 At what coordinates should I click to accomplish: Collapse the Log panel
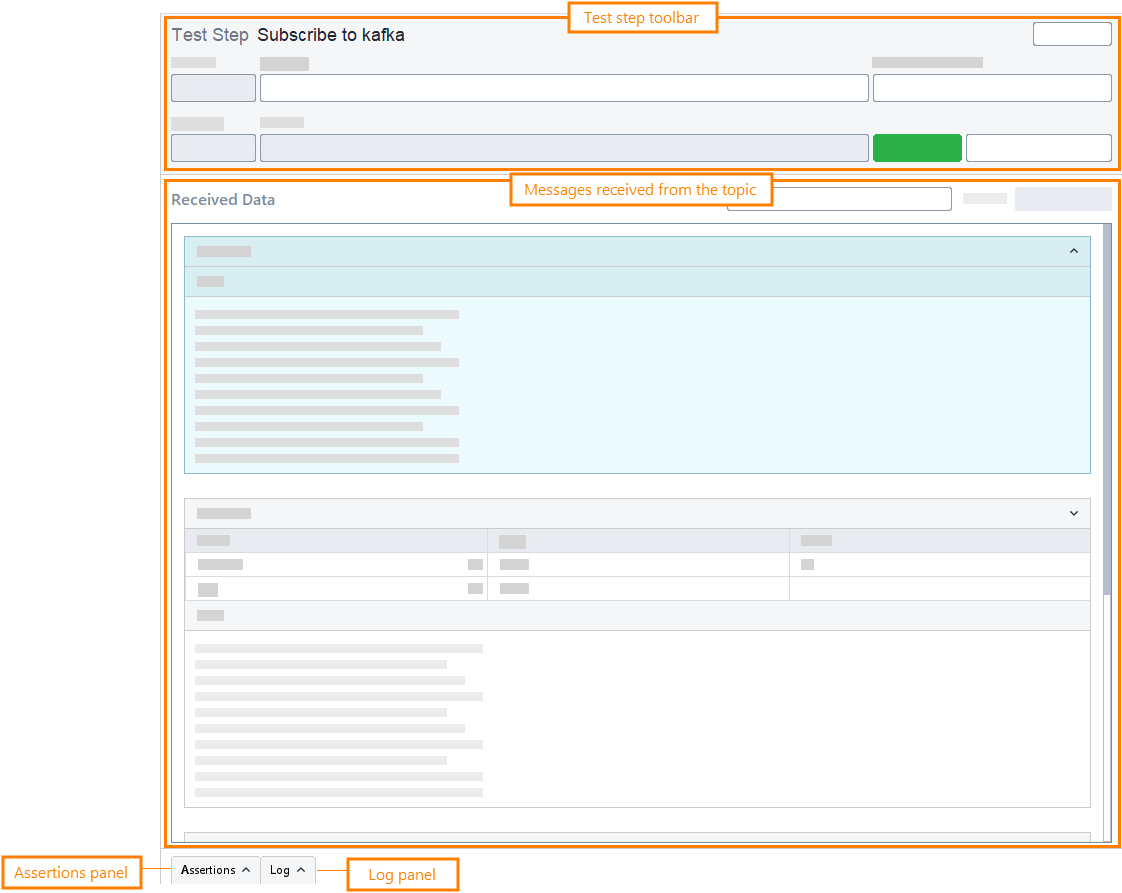[303, 869]
